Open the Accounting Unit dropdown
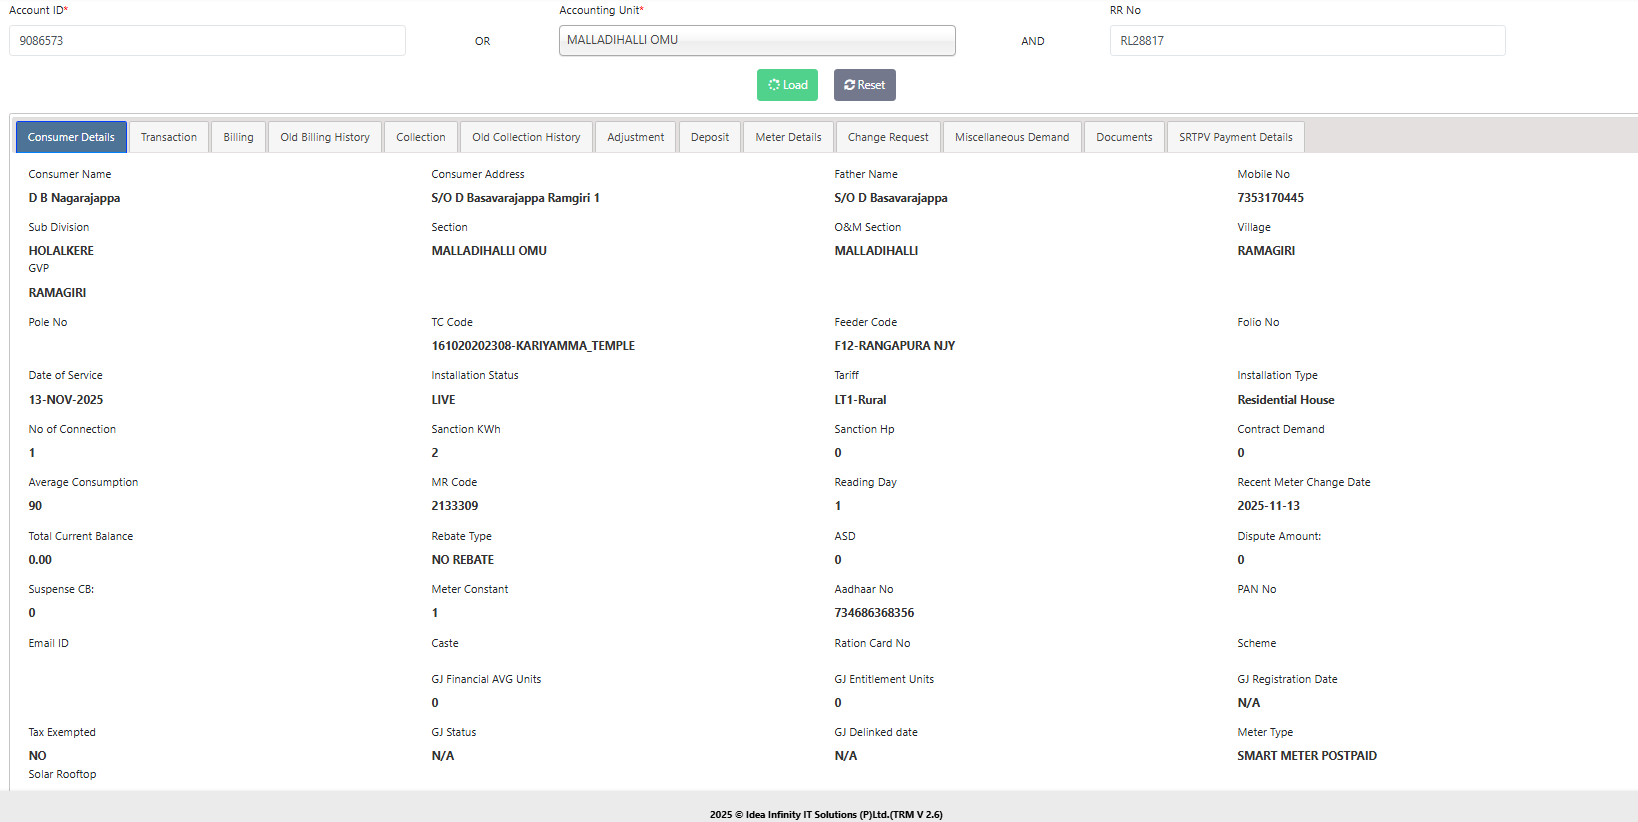The width and height of the screenshot is (1638, 822). [757, 41]
